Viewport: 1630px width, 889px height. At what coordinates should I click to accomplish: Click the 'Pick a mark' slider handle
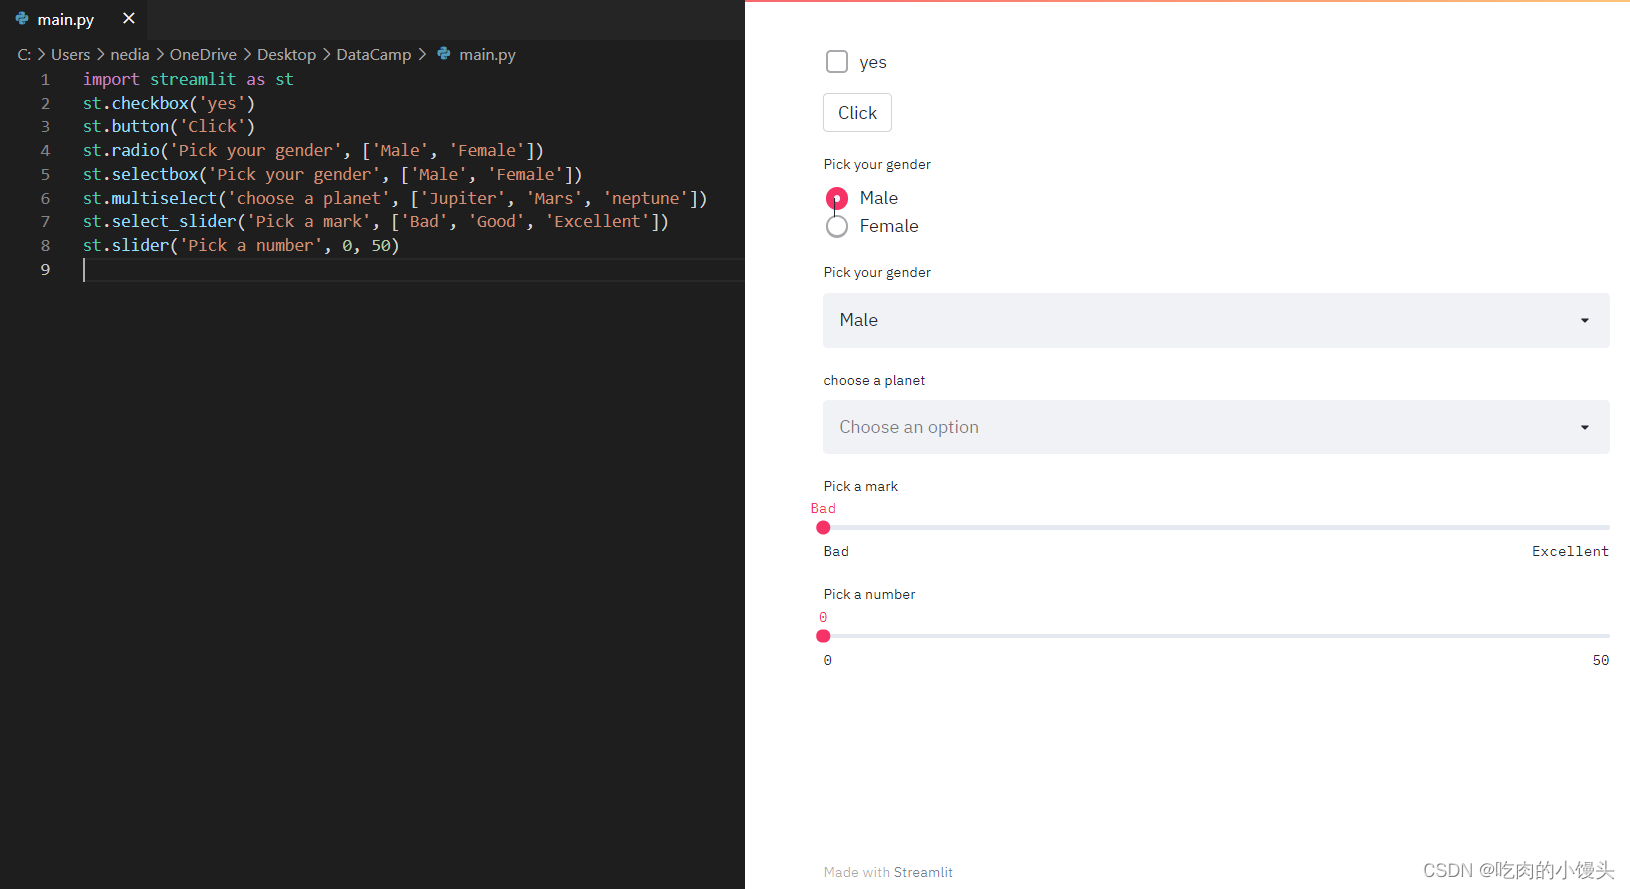(x=823, y=528)
